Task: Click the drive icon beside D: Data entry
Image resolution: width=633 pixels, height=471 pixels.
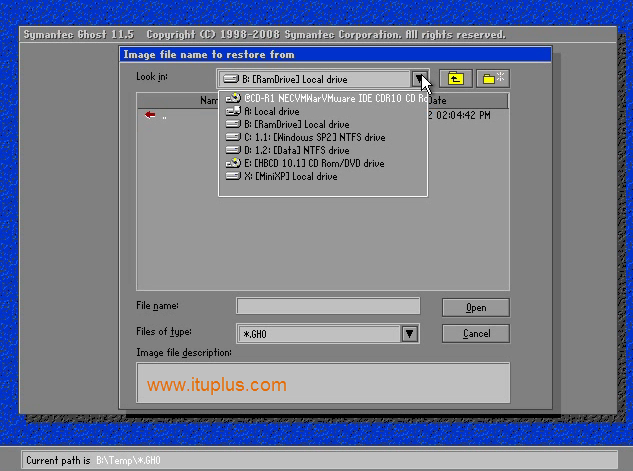Action: 233,150
